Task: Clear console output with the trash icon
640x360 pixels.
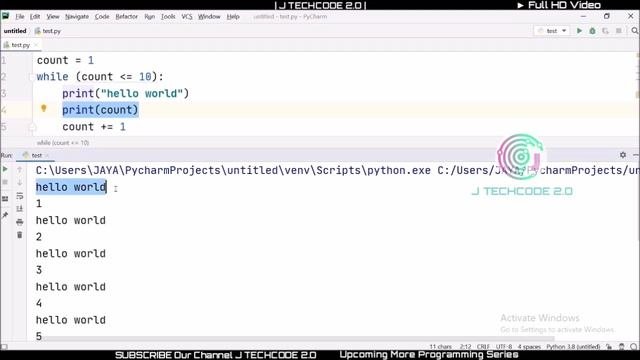Action: pos(19,235)
